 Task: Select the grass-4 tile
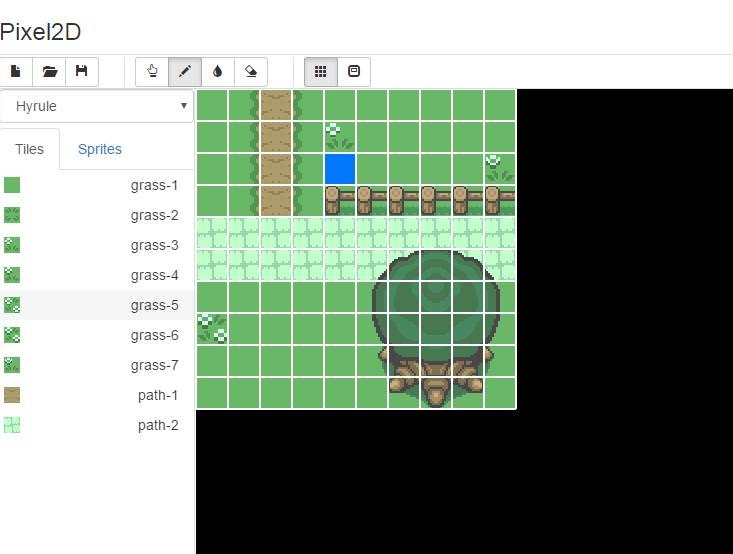[97, 275]
